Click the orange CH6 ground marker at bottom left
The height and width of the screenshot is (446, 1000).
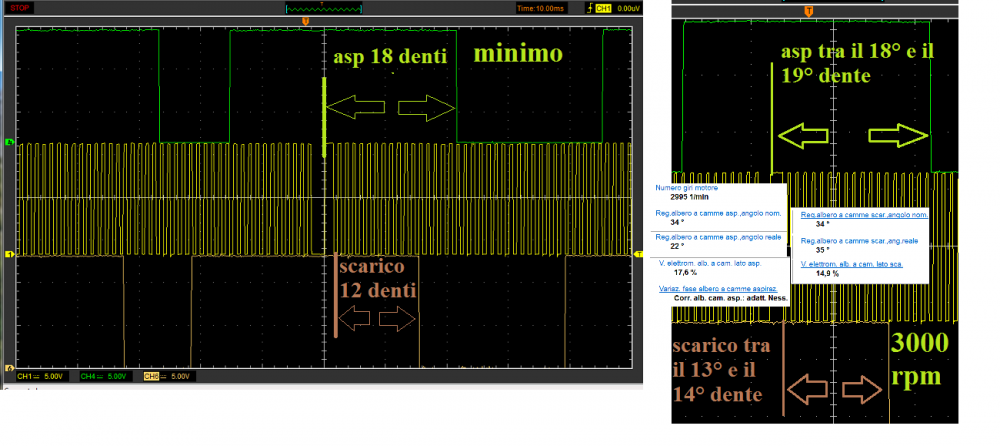[x=9, y=366]
